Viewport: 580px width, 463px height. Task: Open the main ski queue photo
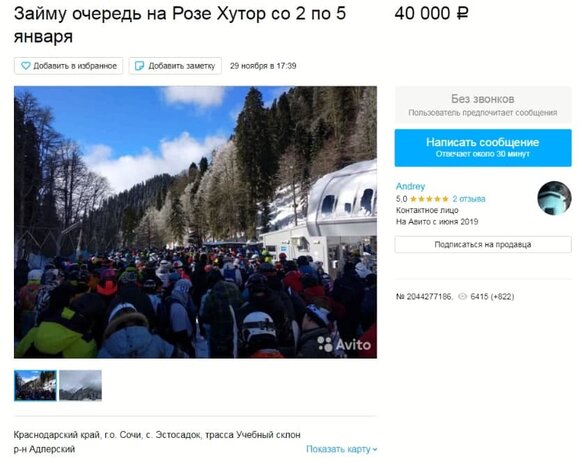click(x=195, y=222)
